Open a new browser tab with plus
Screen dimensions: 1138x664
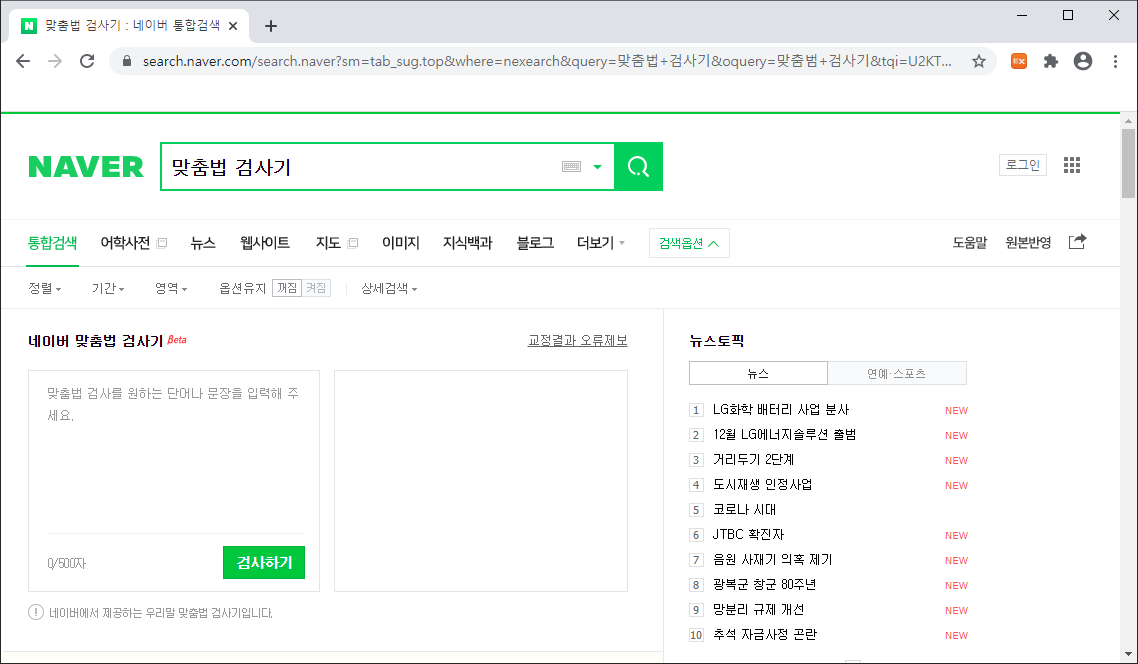(271, 26)
